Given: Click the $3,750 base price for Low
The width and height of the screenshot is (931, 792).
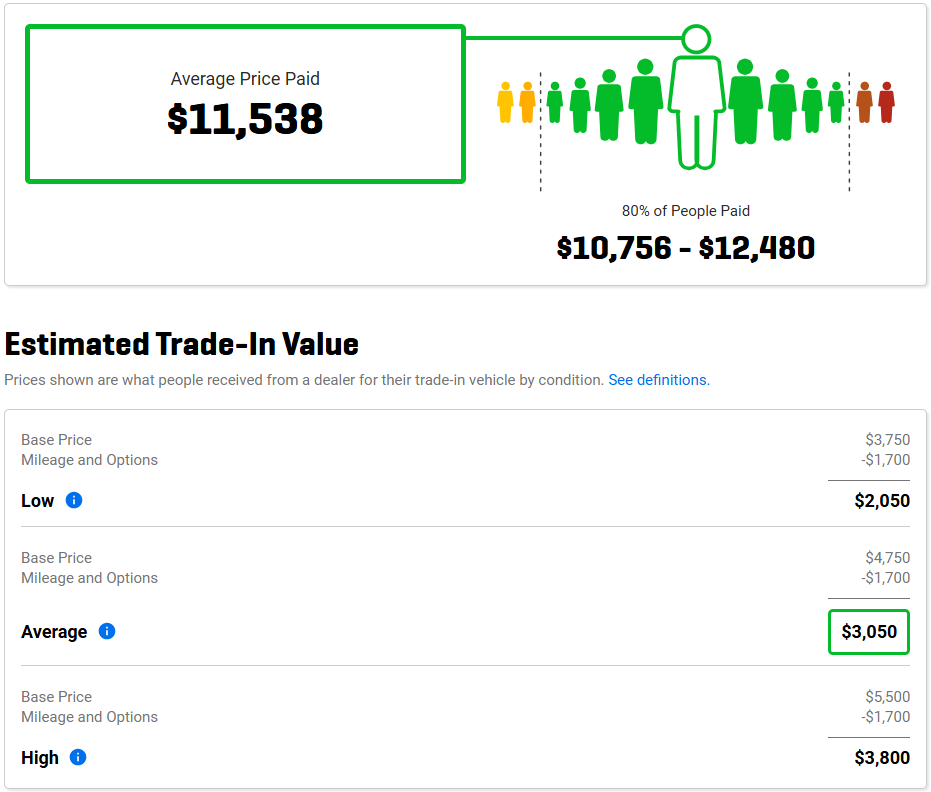Looking at the screenshot, I should point(887,440).
